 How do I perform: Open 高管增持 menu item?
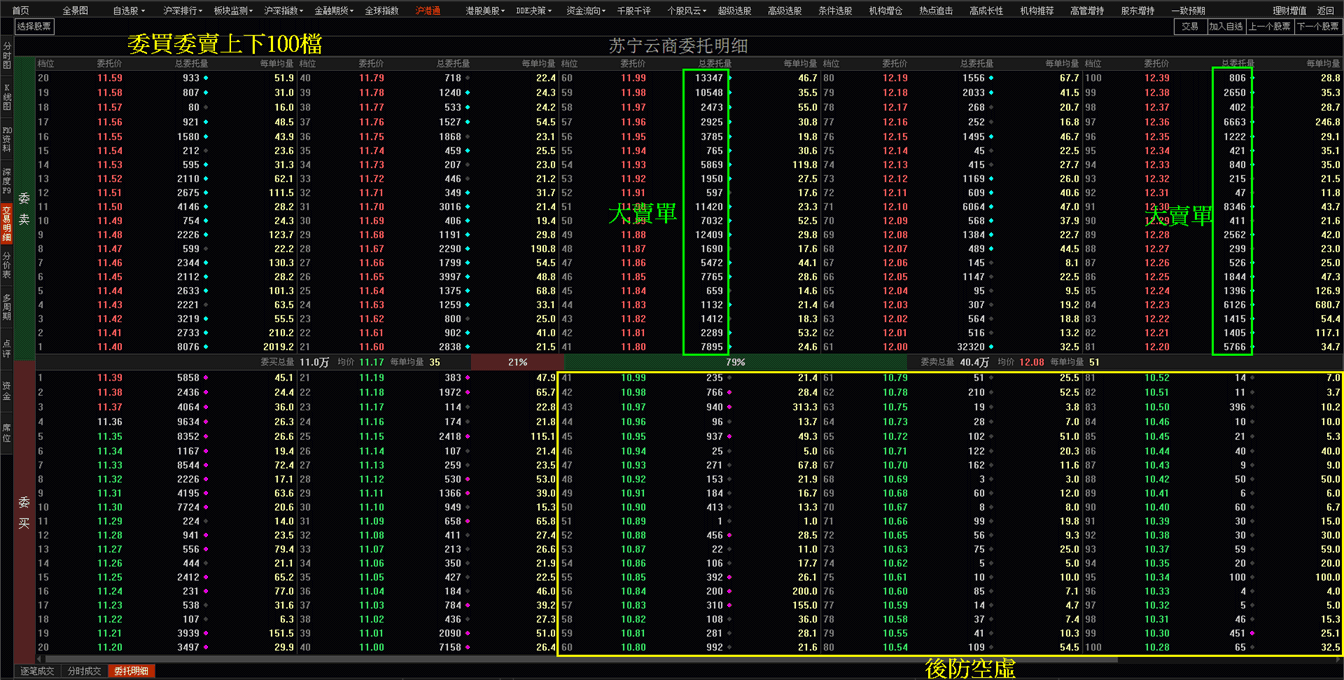pos(1087,10)
